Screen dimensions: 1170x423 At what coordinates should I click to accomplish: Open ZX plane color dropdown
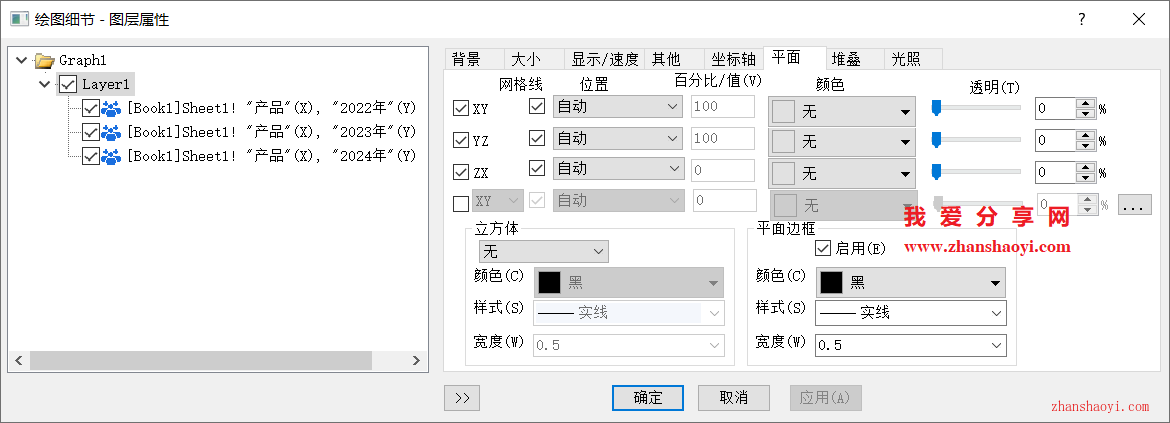pos(842,173)
